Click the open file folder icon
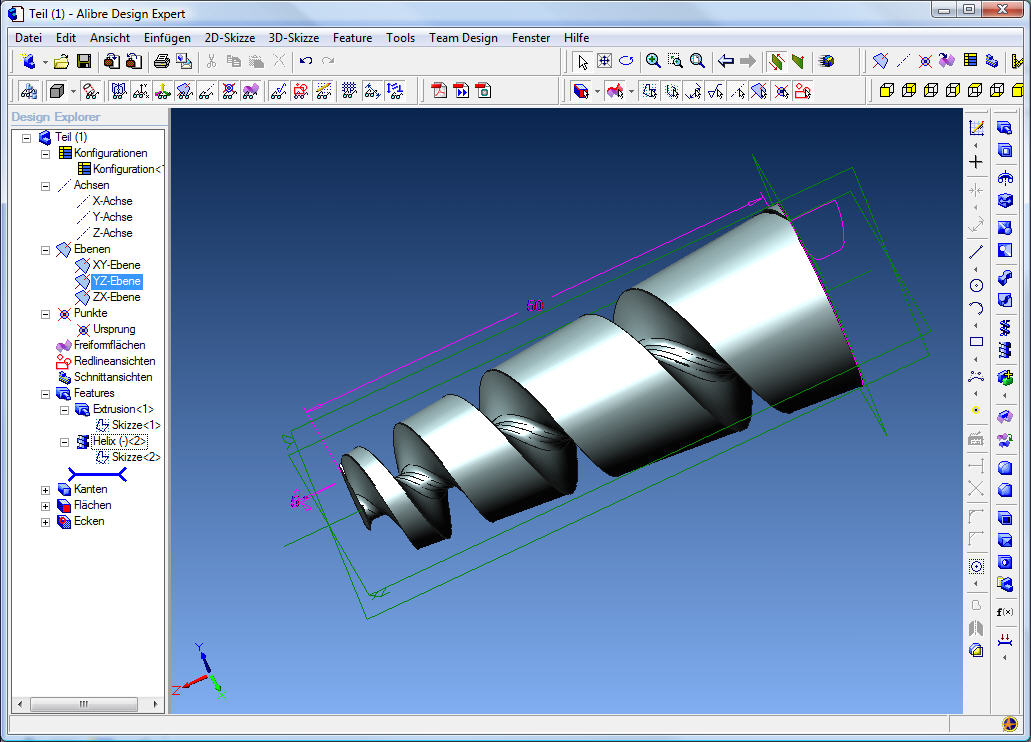 [61, 61]
